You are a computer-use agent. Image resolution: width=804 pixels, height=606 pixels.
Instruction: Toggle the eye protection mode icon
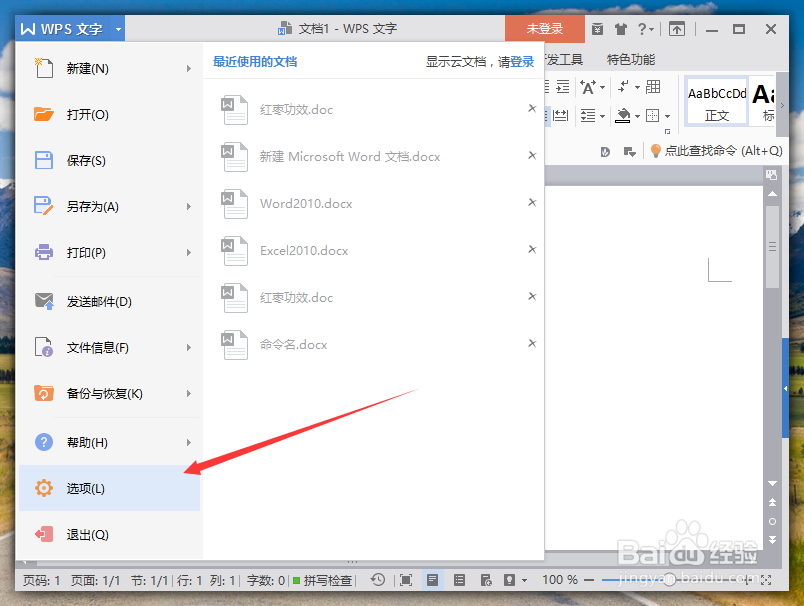(x=509, y=580)
